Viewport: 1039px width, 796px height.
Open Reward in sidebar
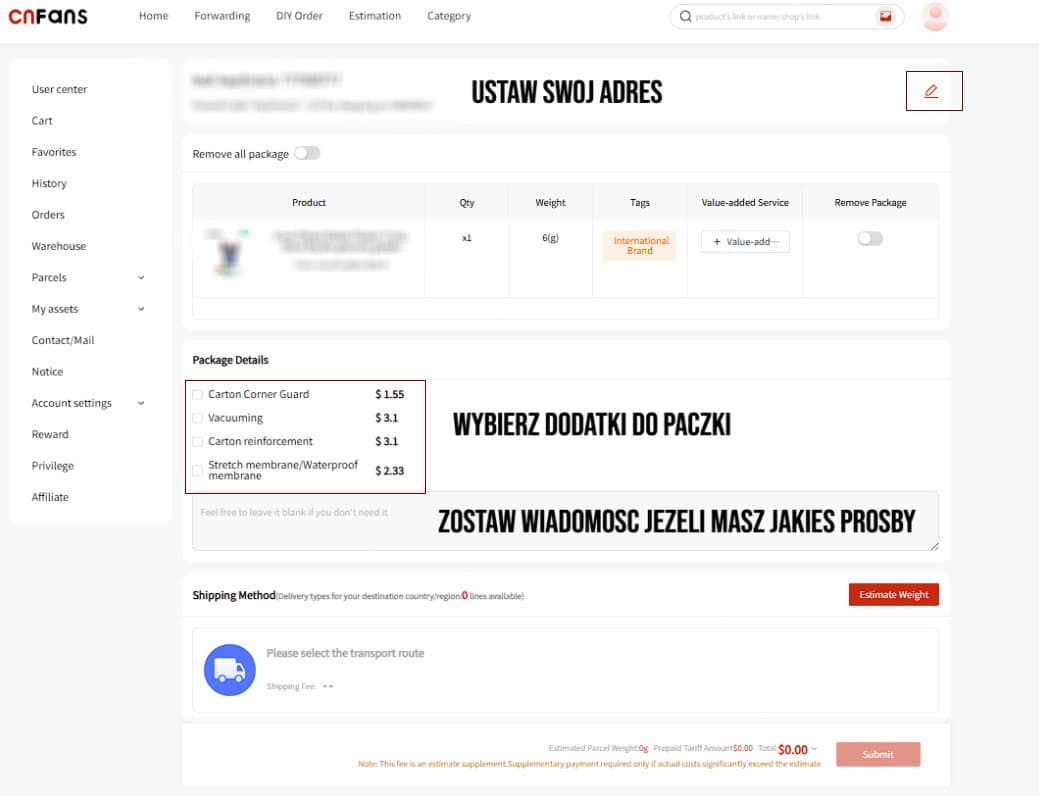(50, 434)
